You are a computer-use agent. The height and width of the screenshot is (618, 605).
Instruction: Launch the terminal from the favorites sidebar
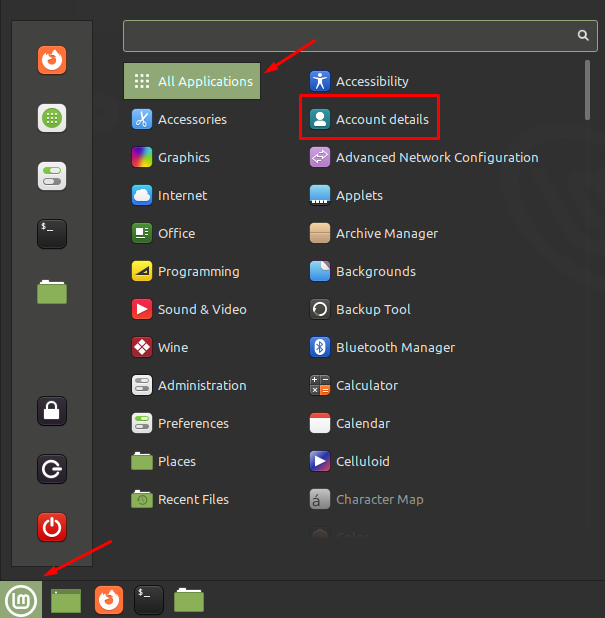(52, 233)
